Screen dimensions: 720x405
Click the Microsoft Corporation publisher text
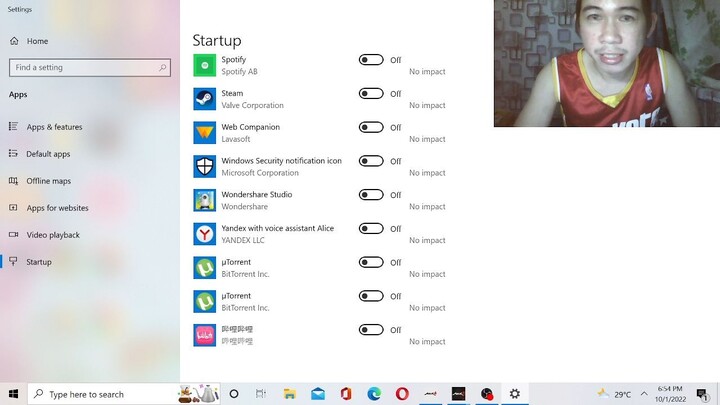pyautogui.click(x=260, y=173)
